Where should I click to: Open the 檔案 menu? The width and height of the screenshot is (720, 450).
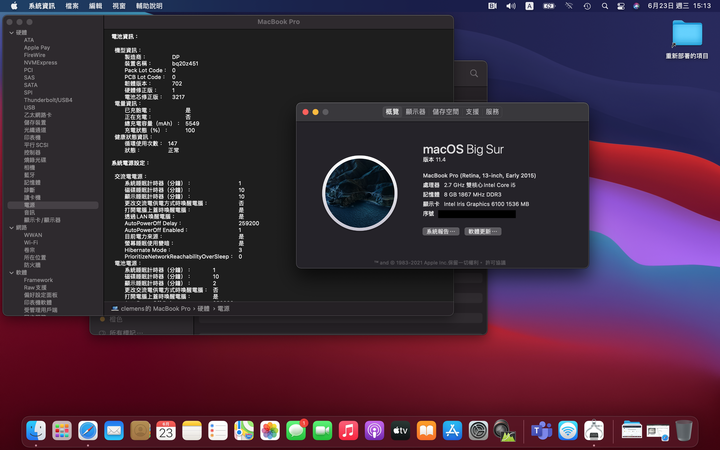click(x=72, y=6)
